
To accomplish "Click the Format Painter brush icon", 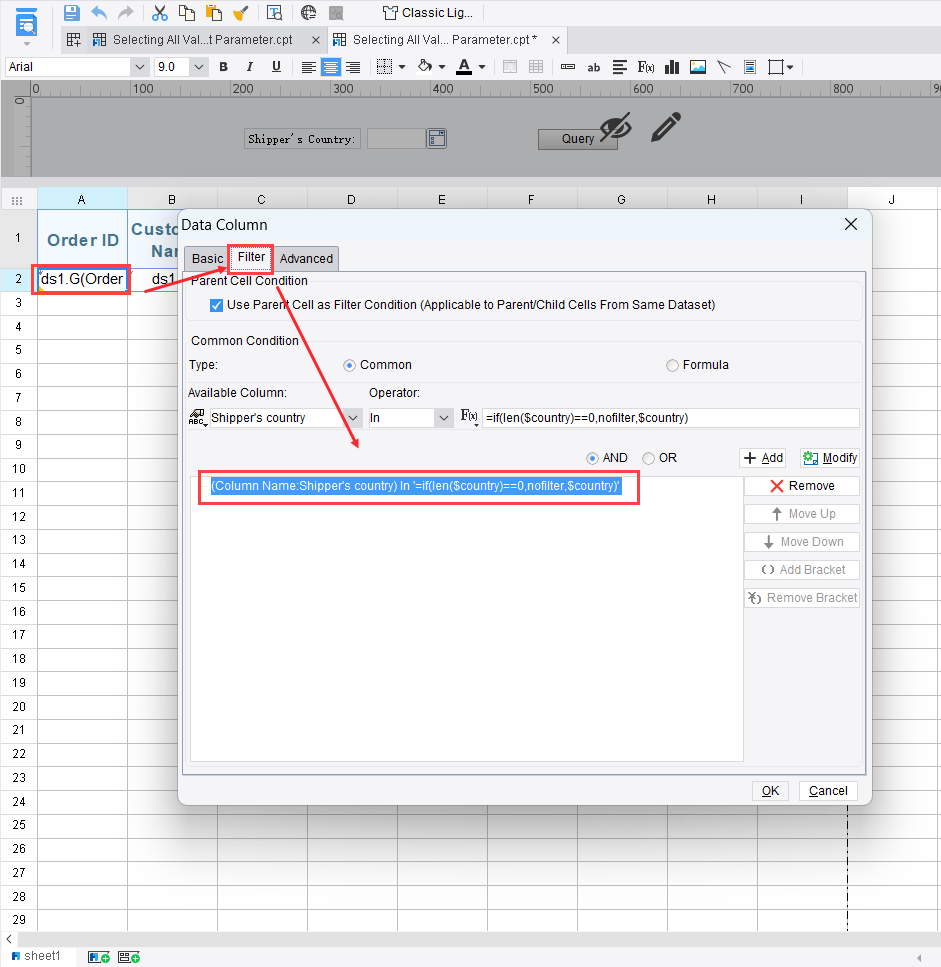I will [x=240, y=12].
